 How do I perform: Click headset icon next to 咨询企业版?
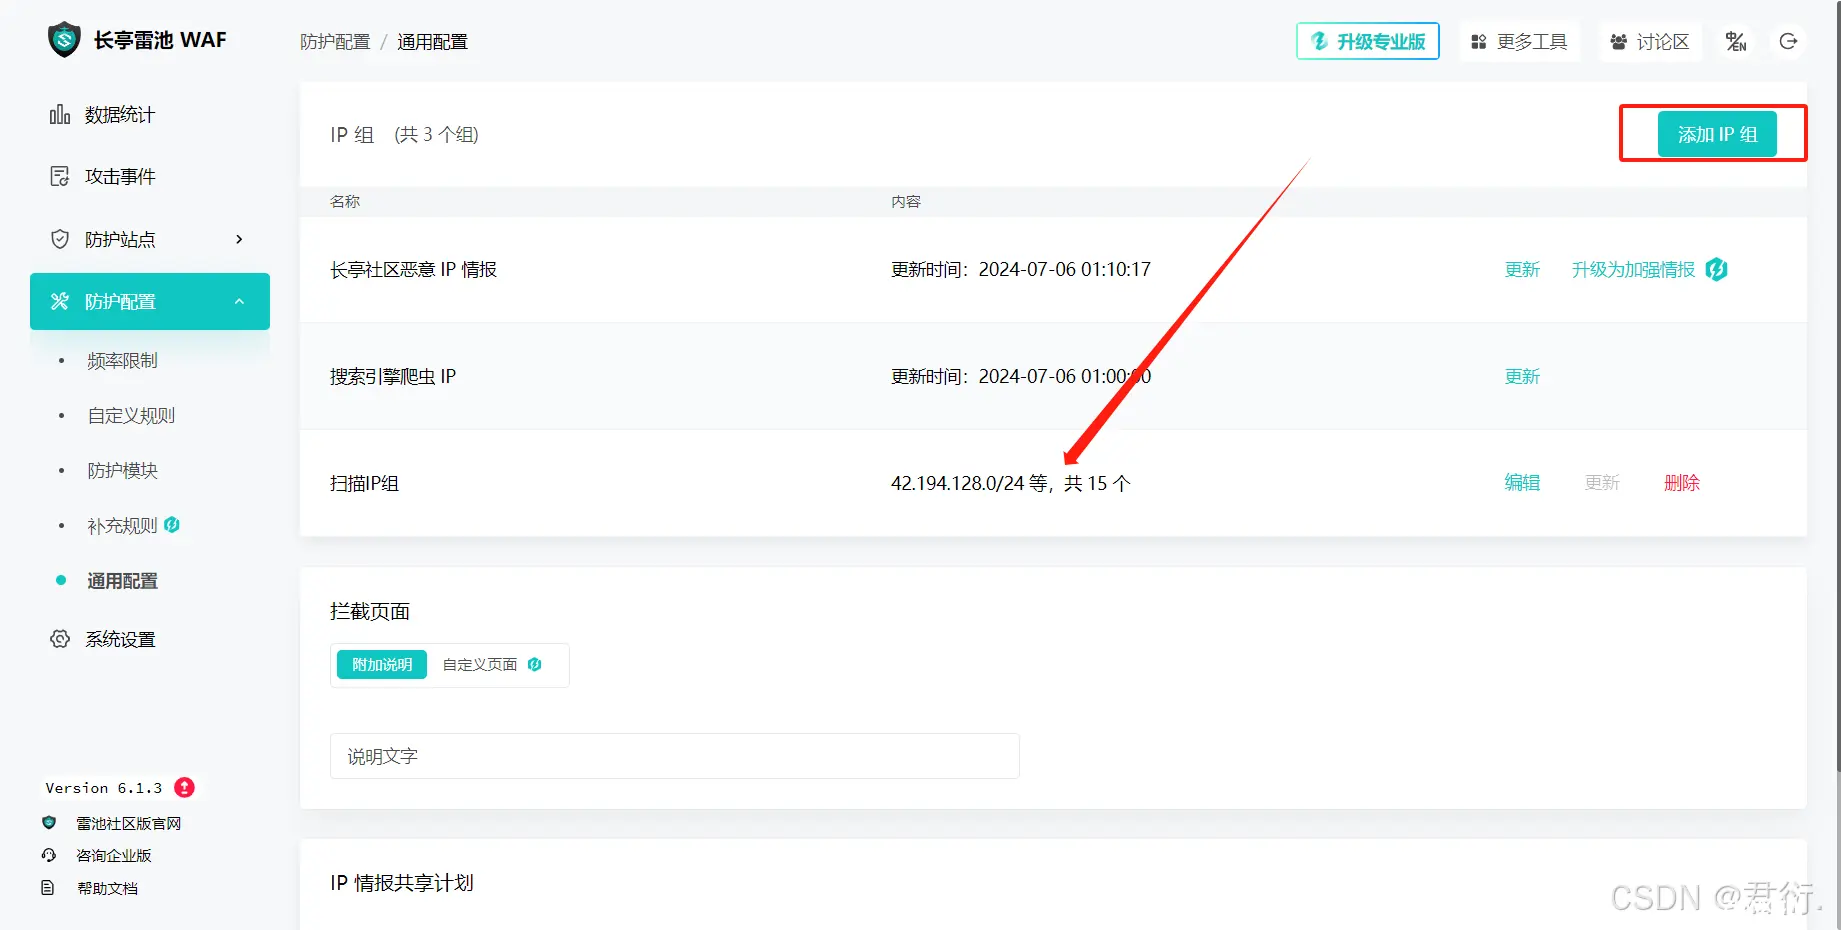pos(49,855)
